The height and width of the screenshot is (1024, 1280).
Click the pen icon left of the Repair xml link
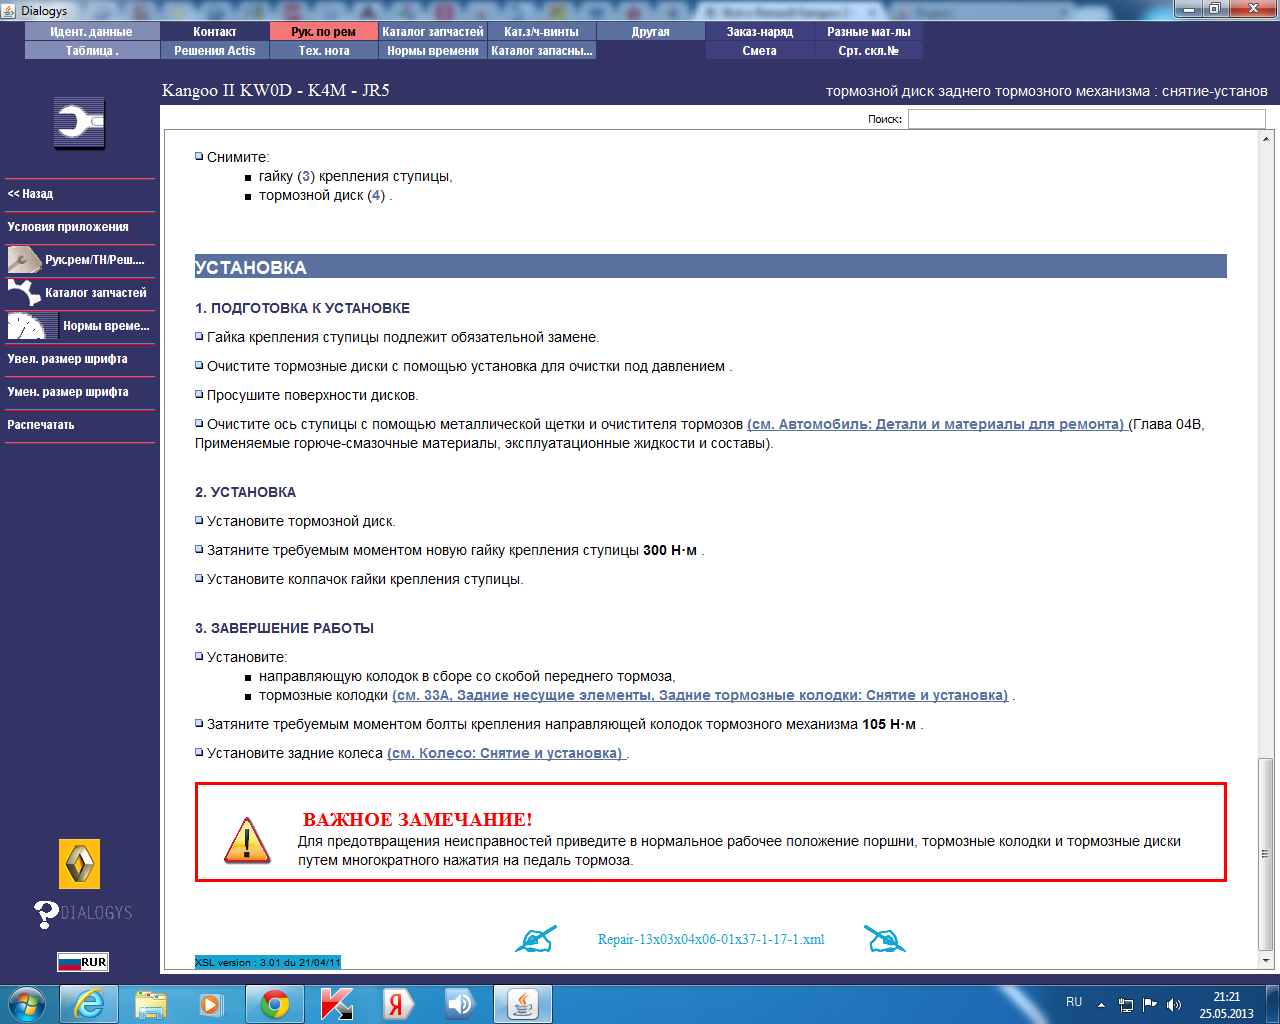(x=535, y=940)
